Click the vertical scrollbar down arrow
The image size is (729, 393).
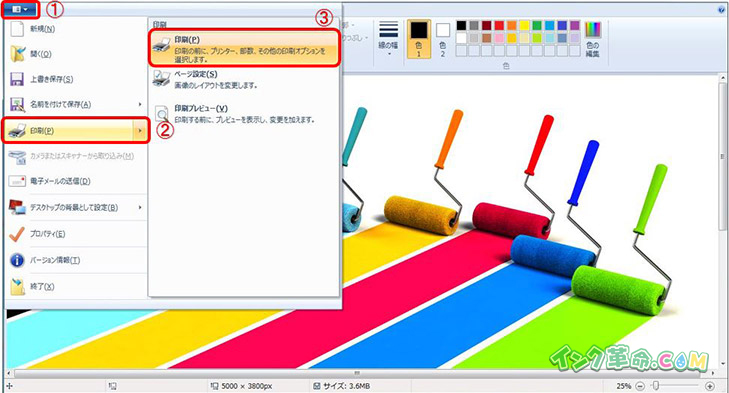click(722, 365)
